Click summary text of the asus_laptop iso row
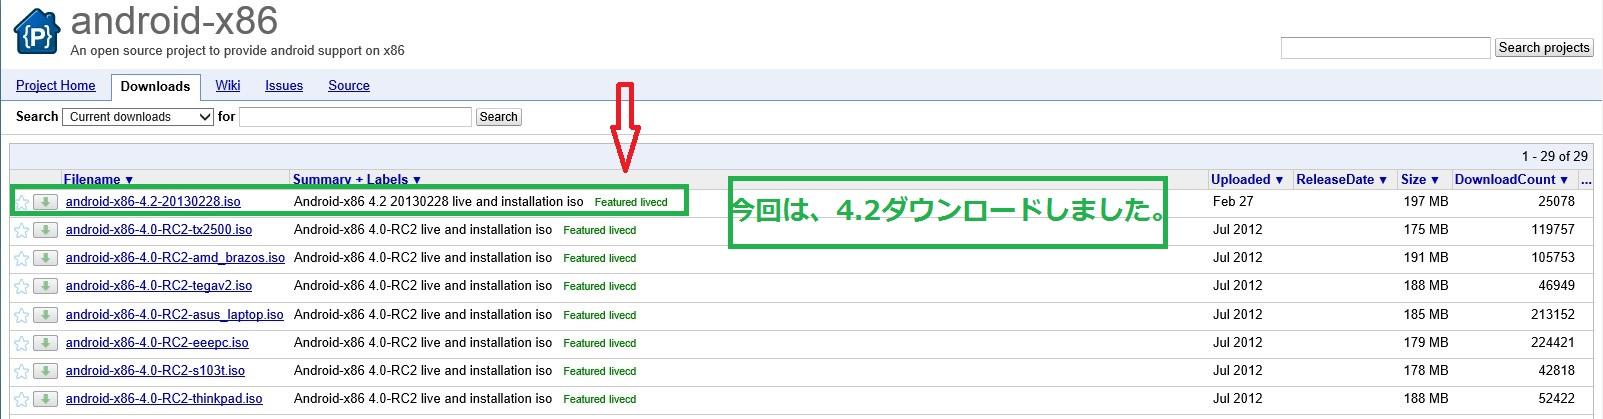1603x419 pixels. (423, 315)
